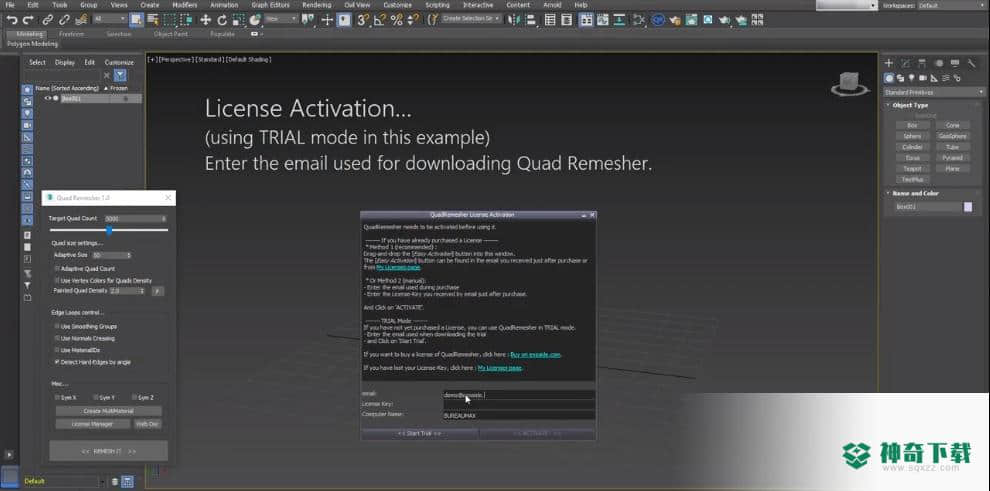The width and height of the screenshot is (990, 491).
Task: Switch to the Freeform ribbon tab
Action: [71, 34]
